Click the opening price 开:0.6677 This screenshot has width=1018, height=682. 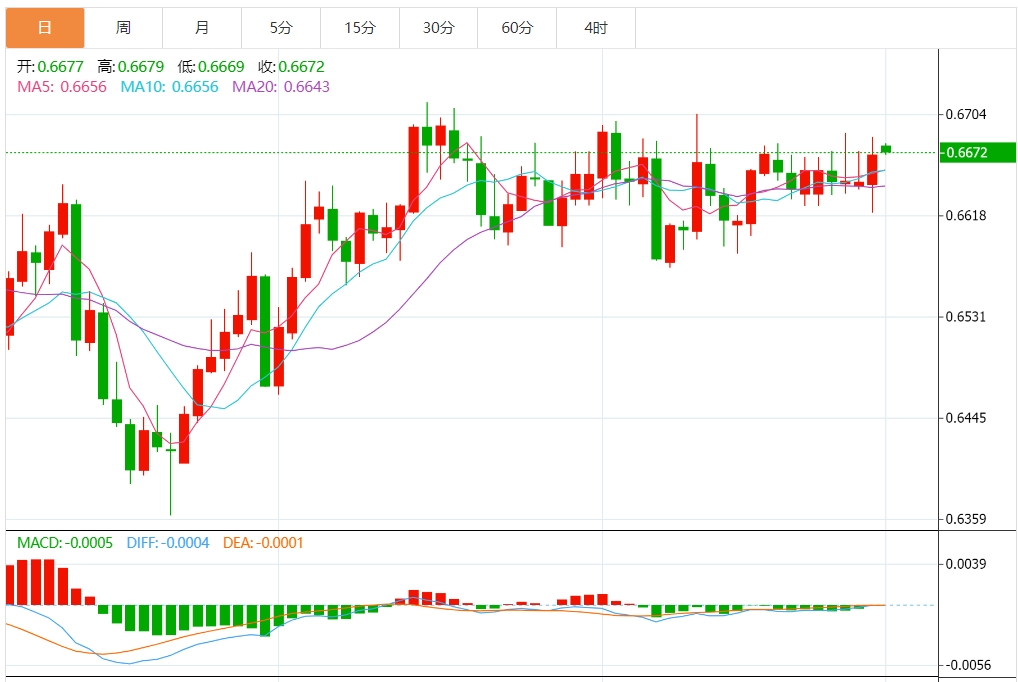point(50,67)
